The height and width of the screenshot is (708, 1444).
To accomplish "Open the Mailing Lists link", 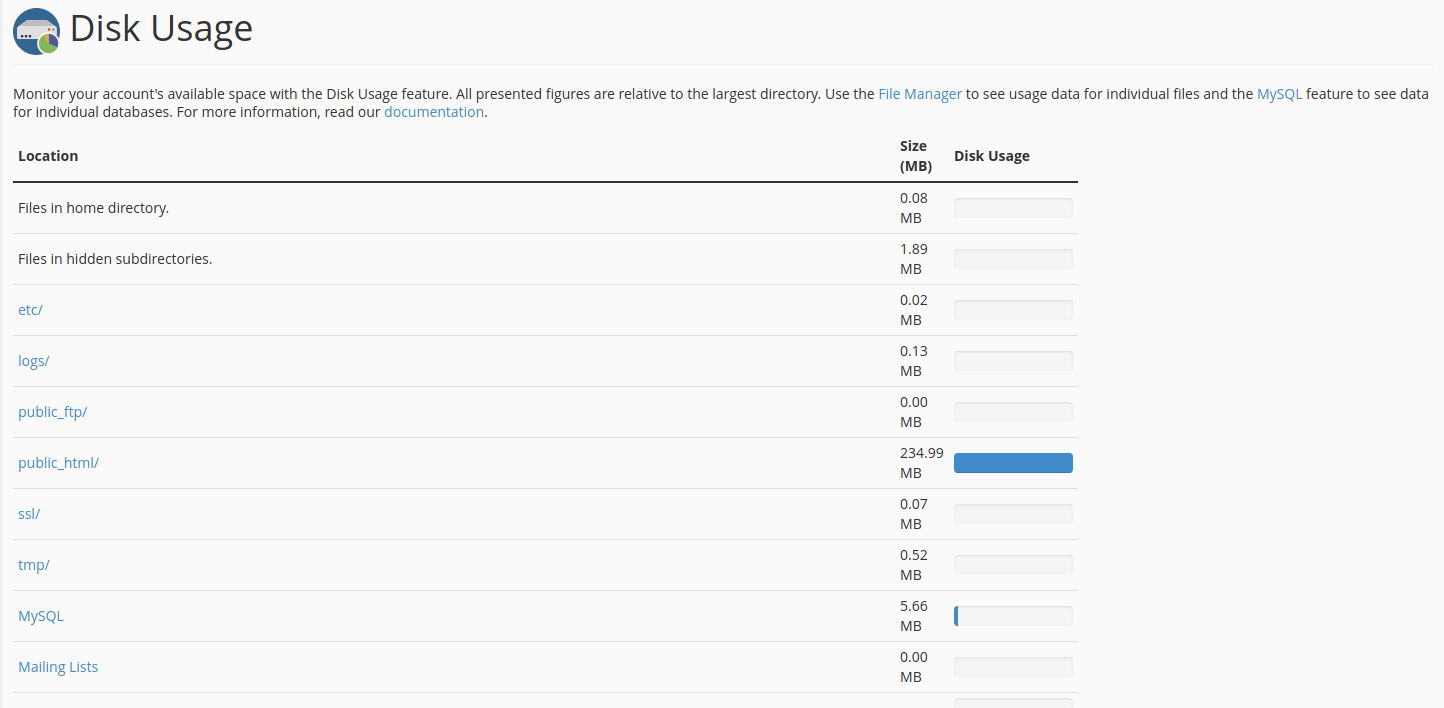I will (57, 666).
